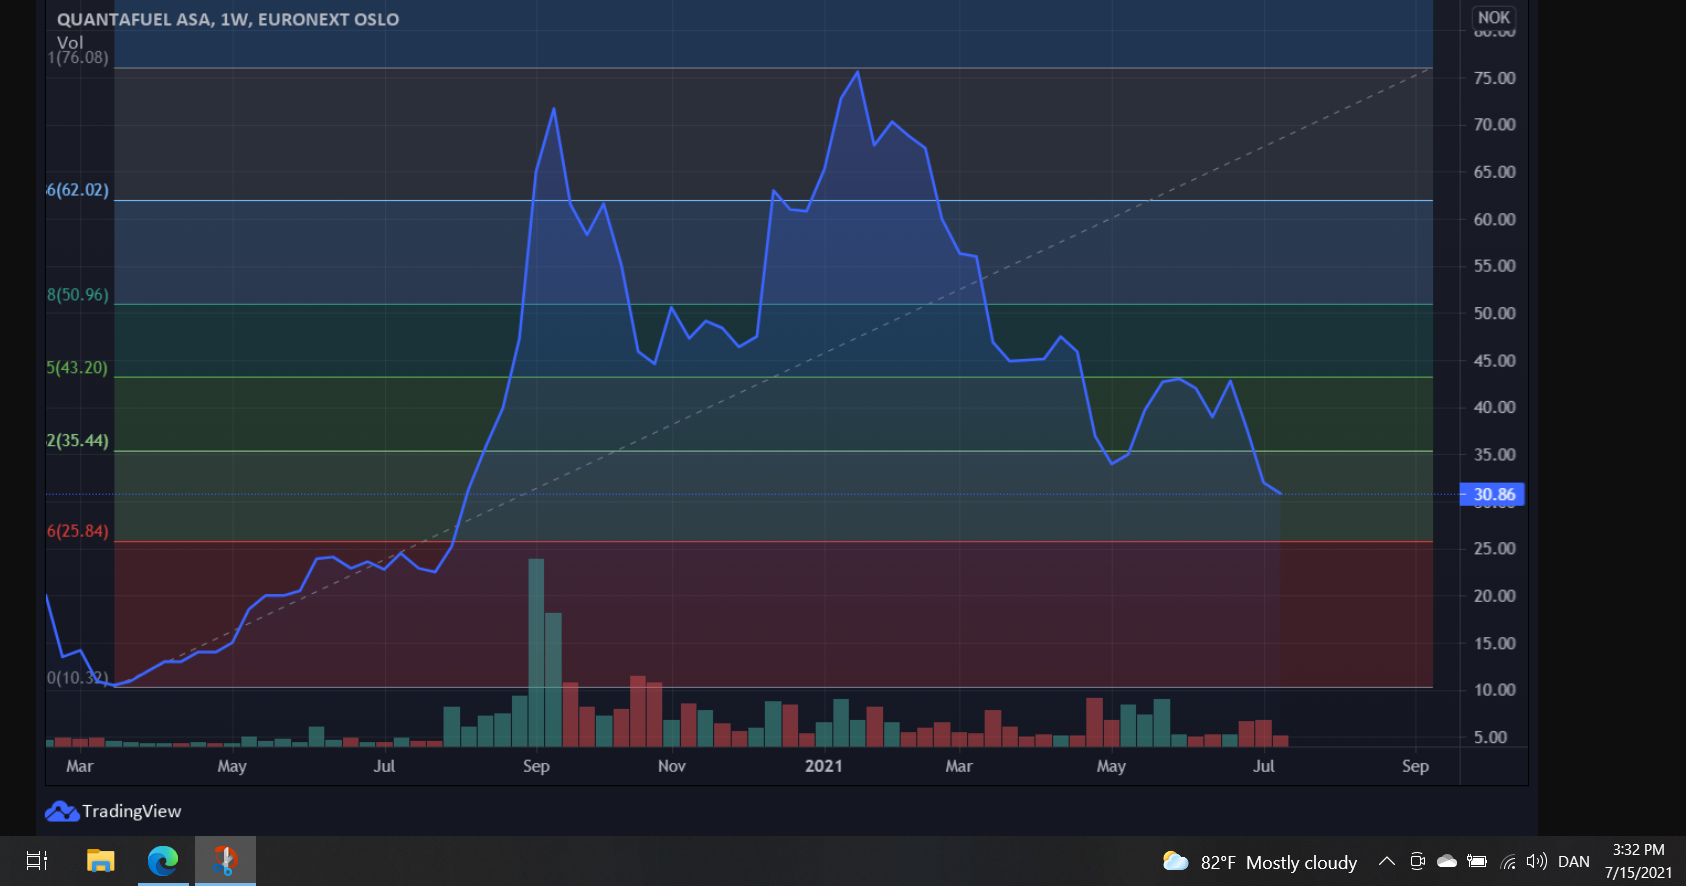The height and width of the screenshot is (886, 1686).
Task: Click the 75.00 price axis label
Action: [1494, 78]
